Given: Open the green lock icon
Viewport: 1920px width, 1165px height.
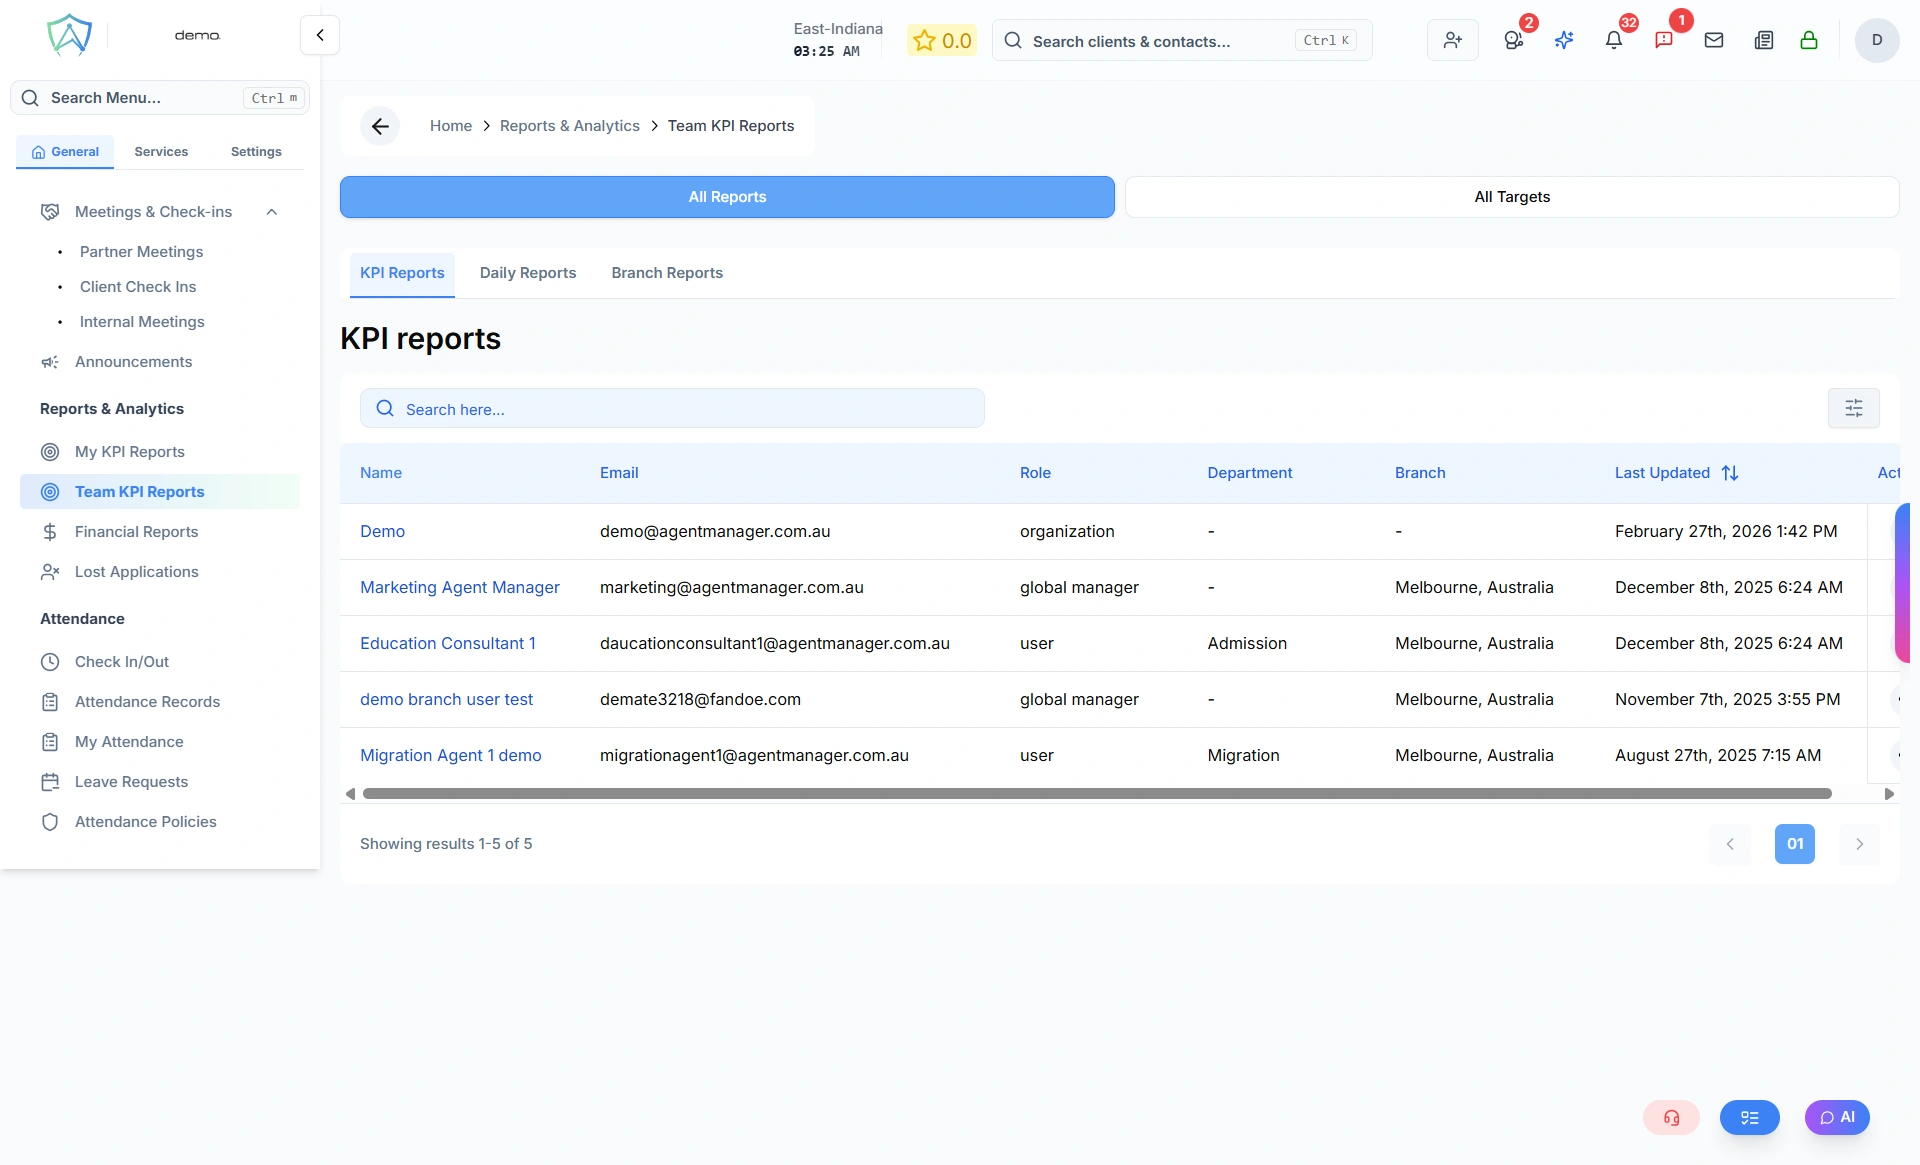Looking at the screenshot, I should point(1810,40).
